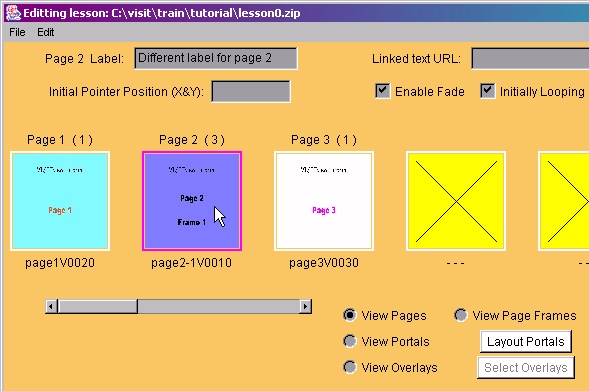Screen dimensions: 589x391
Task: Click the right arrow of the horizontal scrollbar
Action: click(305, 306)
